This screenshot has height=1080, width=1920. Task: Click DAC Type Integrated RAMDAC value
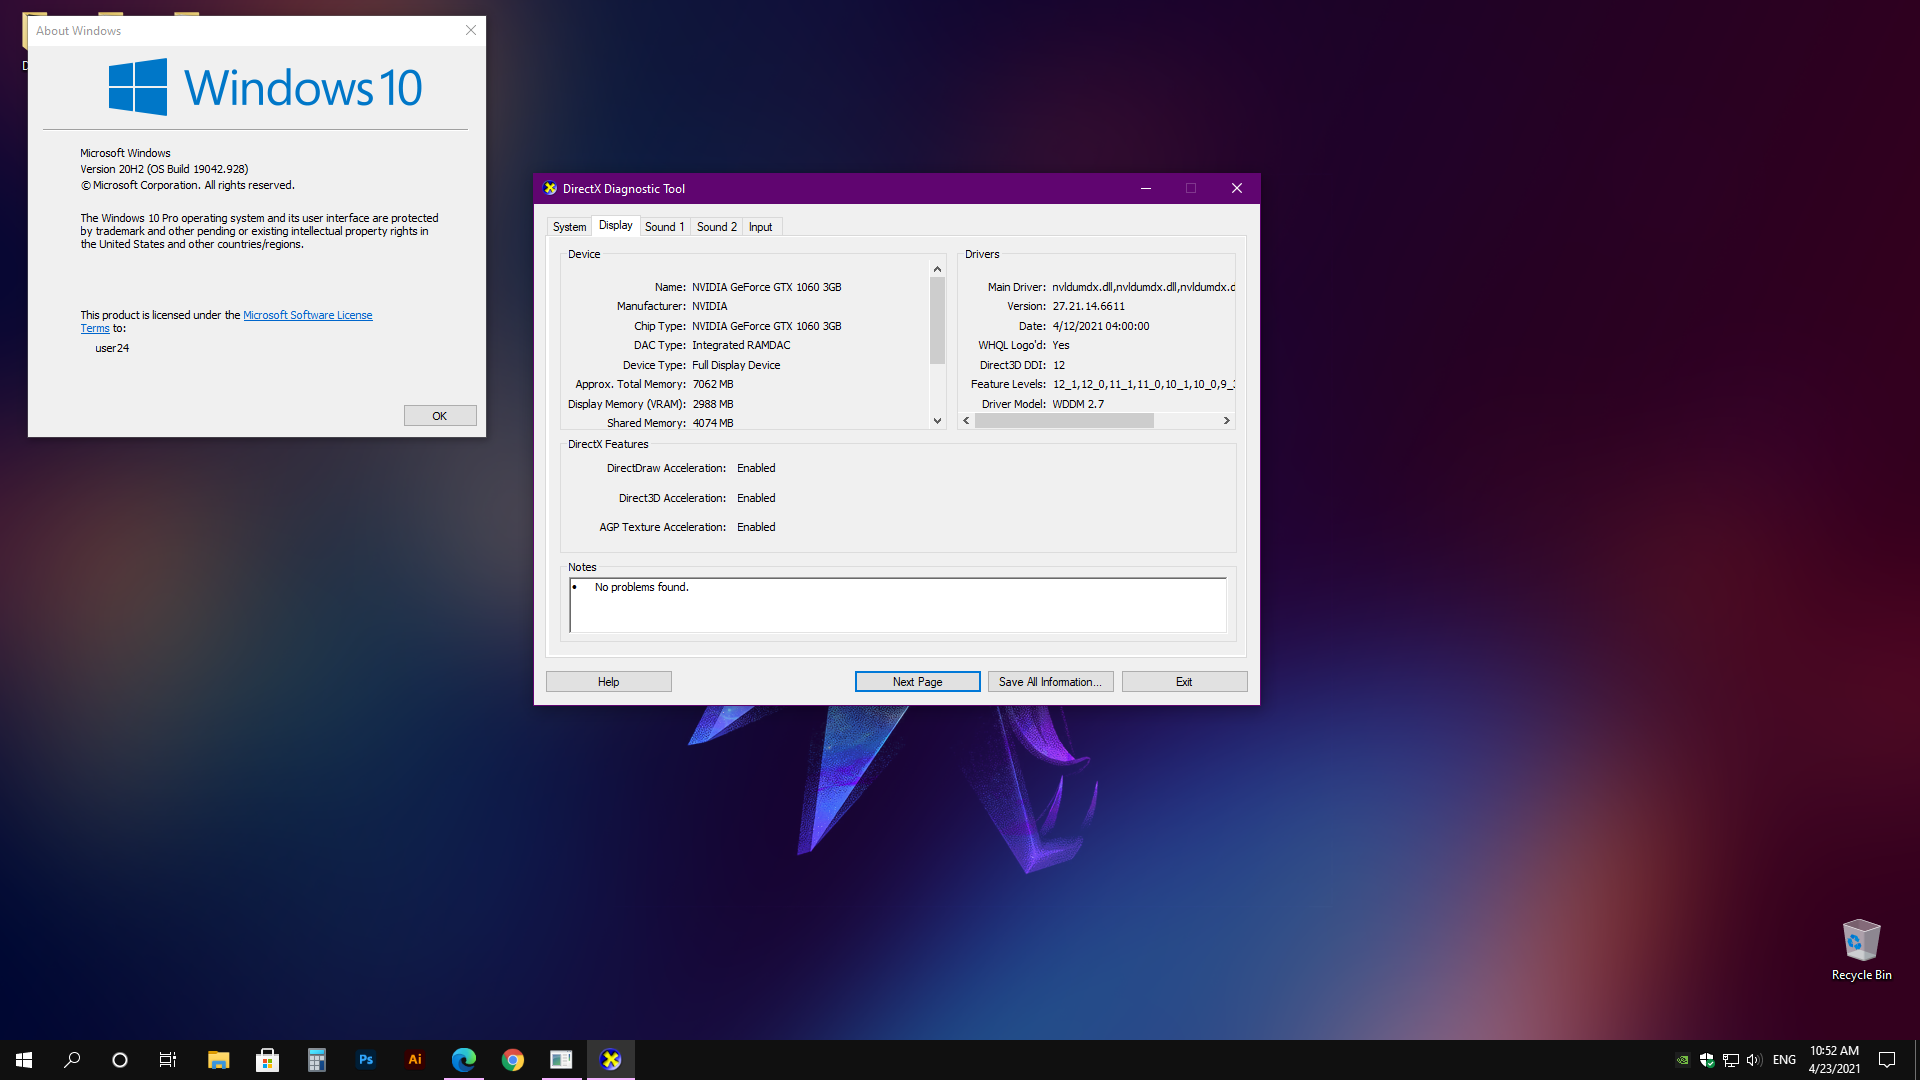tap(741, 345)
